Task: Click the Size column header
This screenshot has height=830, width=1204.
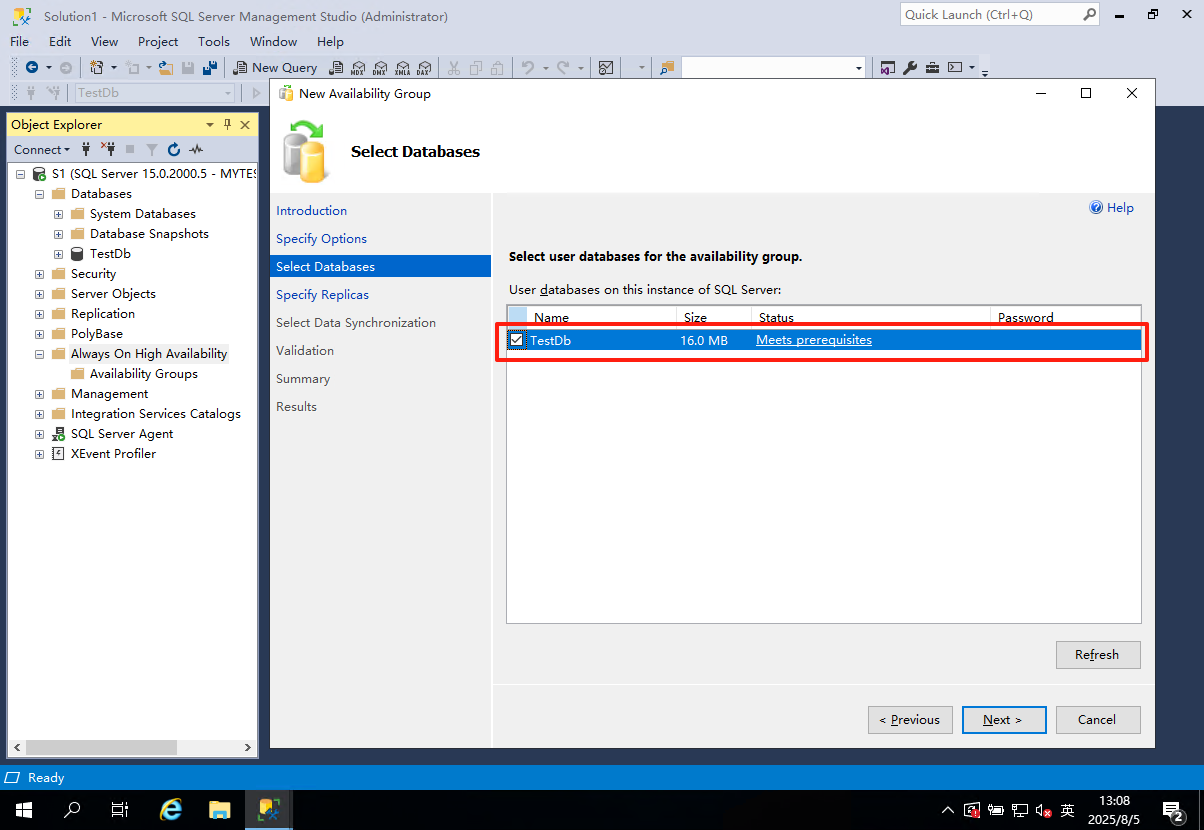Action: click(714, 317)
